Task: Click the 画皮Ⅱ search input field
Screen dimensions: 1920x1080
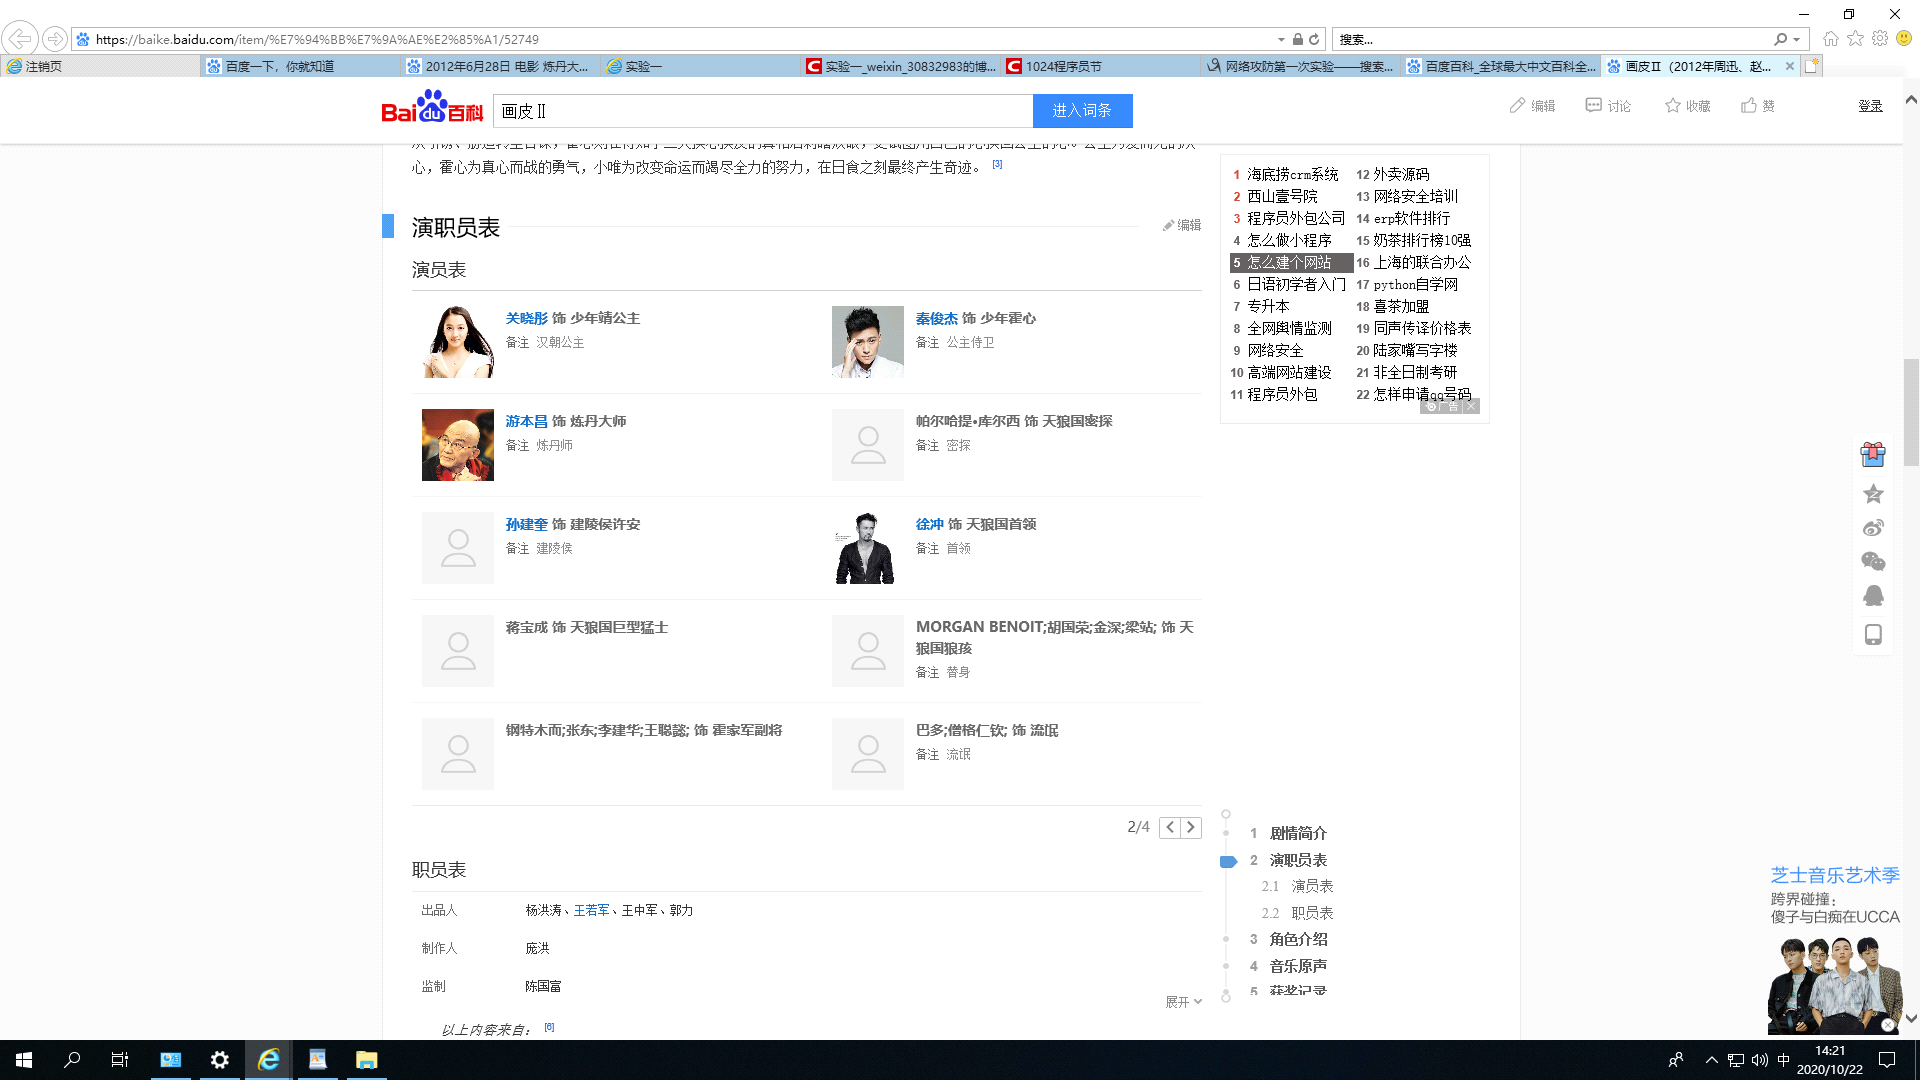Action: (x=760, y=111)
